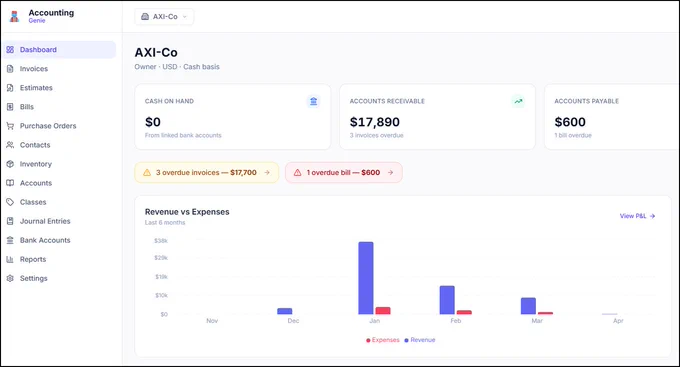The height and width of the screenshot is (367, 680).
Task: Click the Invoices document icon
Action: [10, 69]
